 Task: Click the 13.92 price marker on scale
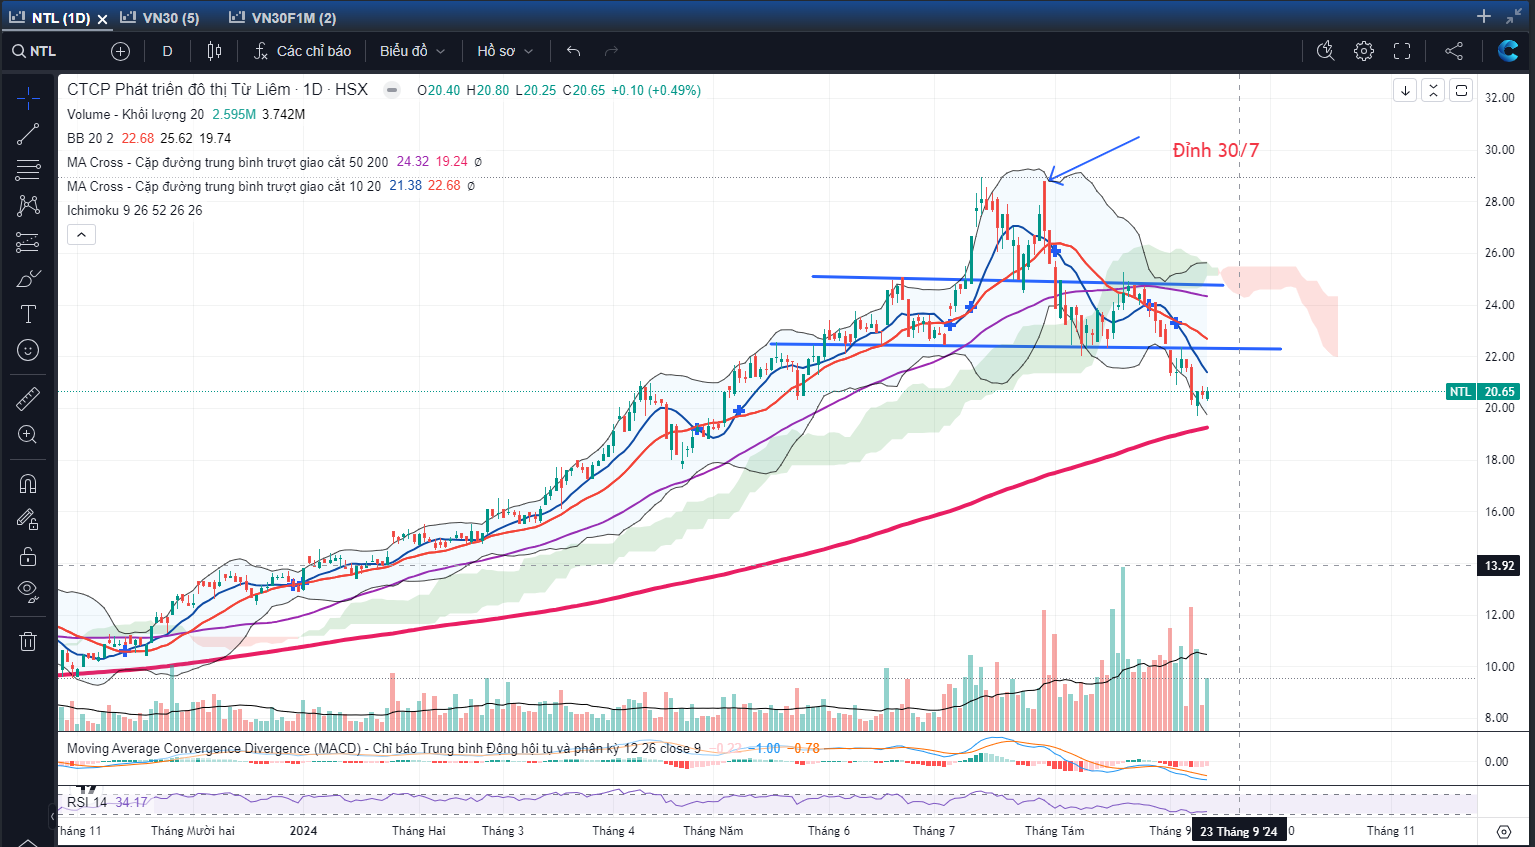click(x=1499, y=566)
